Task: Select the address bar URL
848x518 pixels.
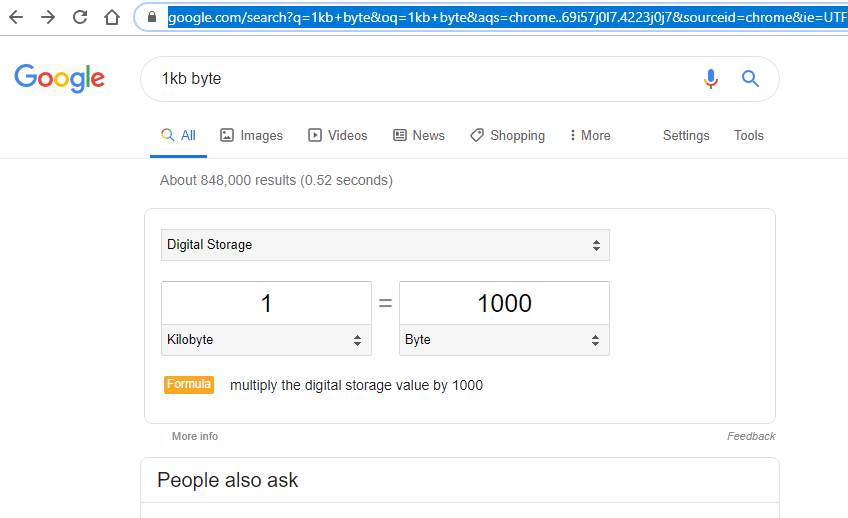Action: click(x=507, y=17)
